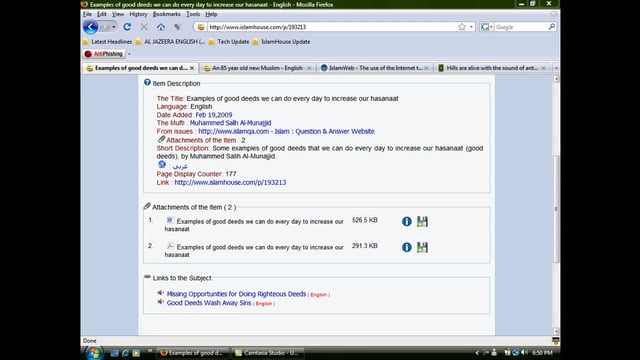Click the AntiPhishing toolbar button
Image resolution: width=640 pixels, height=360 pixels.
(x=104, y=54)
